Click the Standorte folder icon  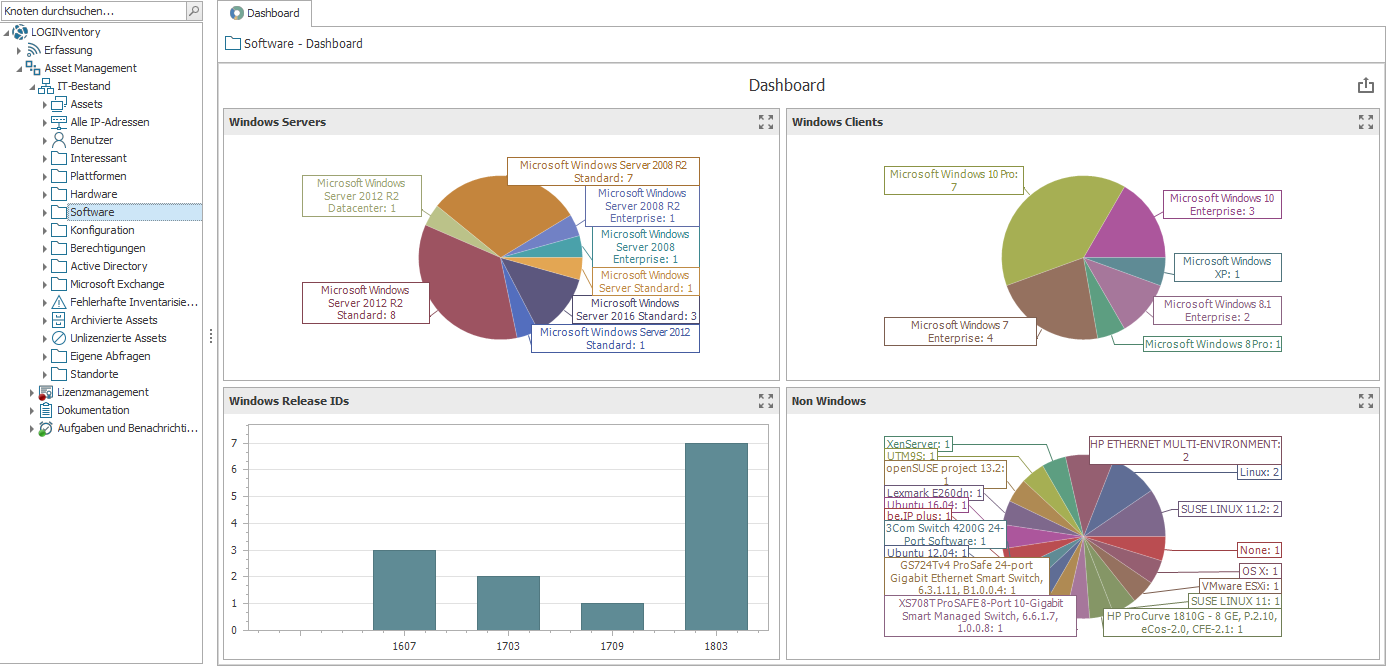59,374
